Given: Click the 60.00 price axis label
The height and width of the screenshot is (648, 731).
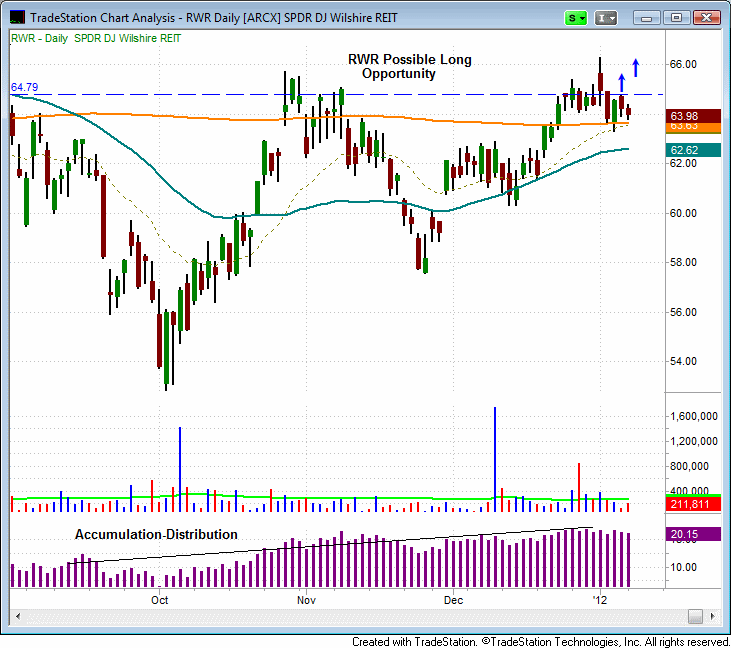Looking at the screenshot, I should point(683,213).
